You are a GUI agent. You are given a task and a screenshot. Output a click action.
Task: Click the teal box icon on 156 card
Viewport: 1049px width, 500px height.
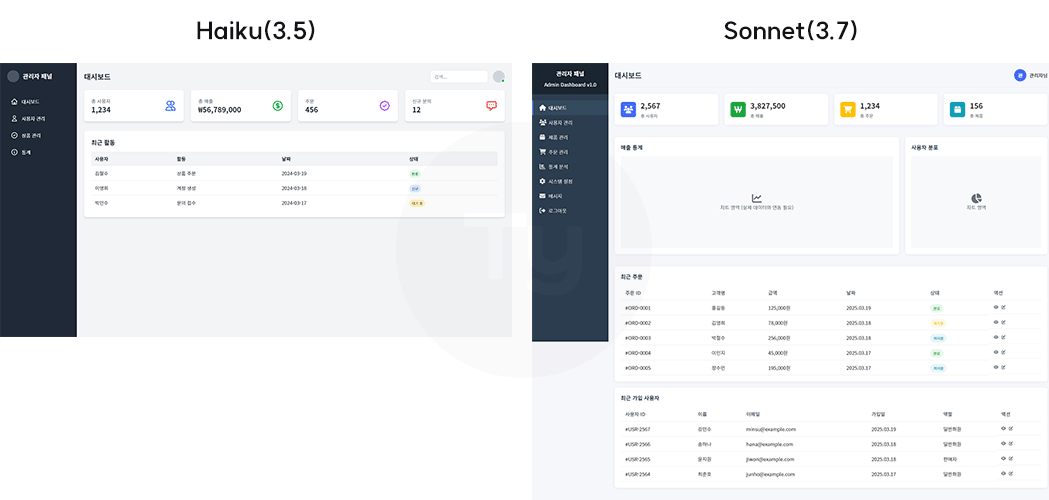(x=957, y=109)
